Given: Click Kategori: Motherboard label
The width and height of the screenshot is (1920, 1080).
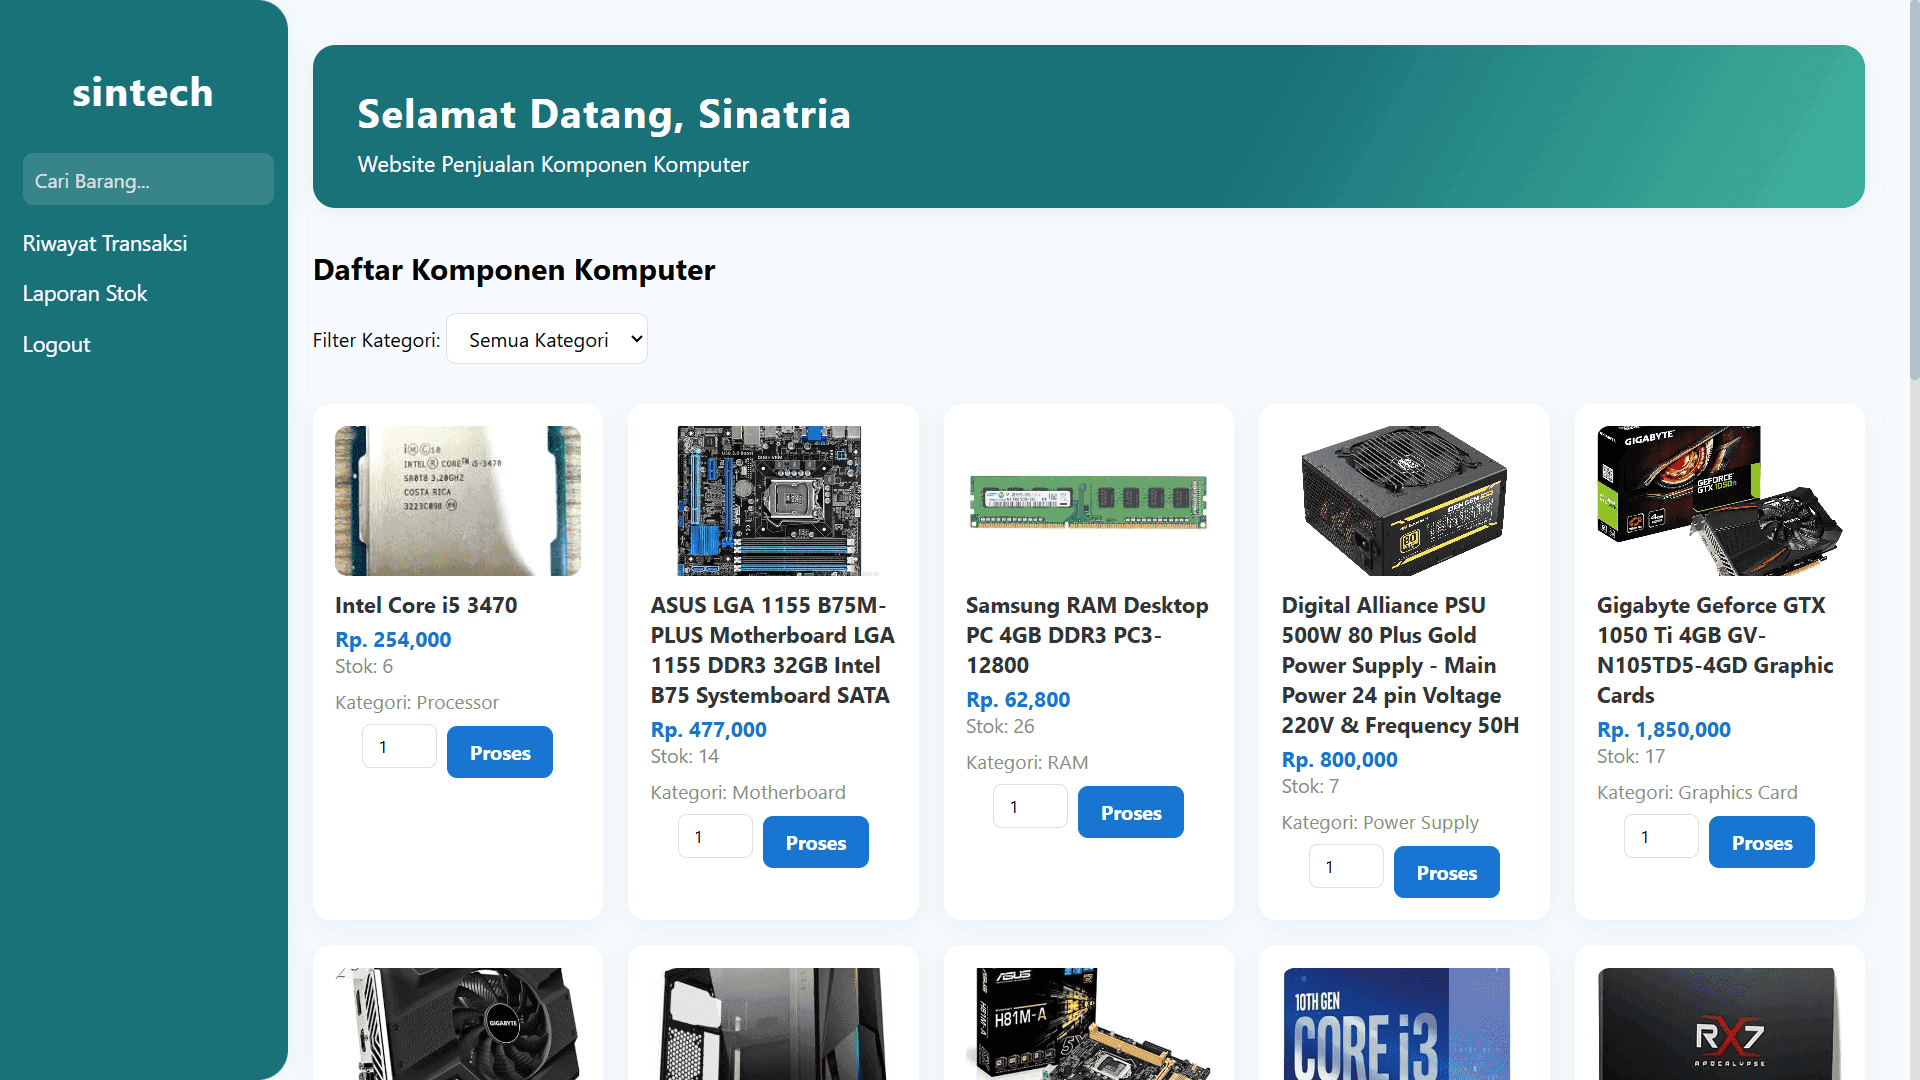Looking at the screenshot, I should [x=748, y=792].
